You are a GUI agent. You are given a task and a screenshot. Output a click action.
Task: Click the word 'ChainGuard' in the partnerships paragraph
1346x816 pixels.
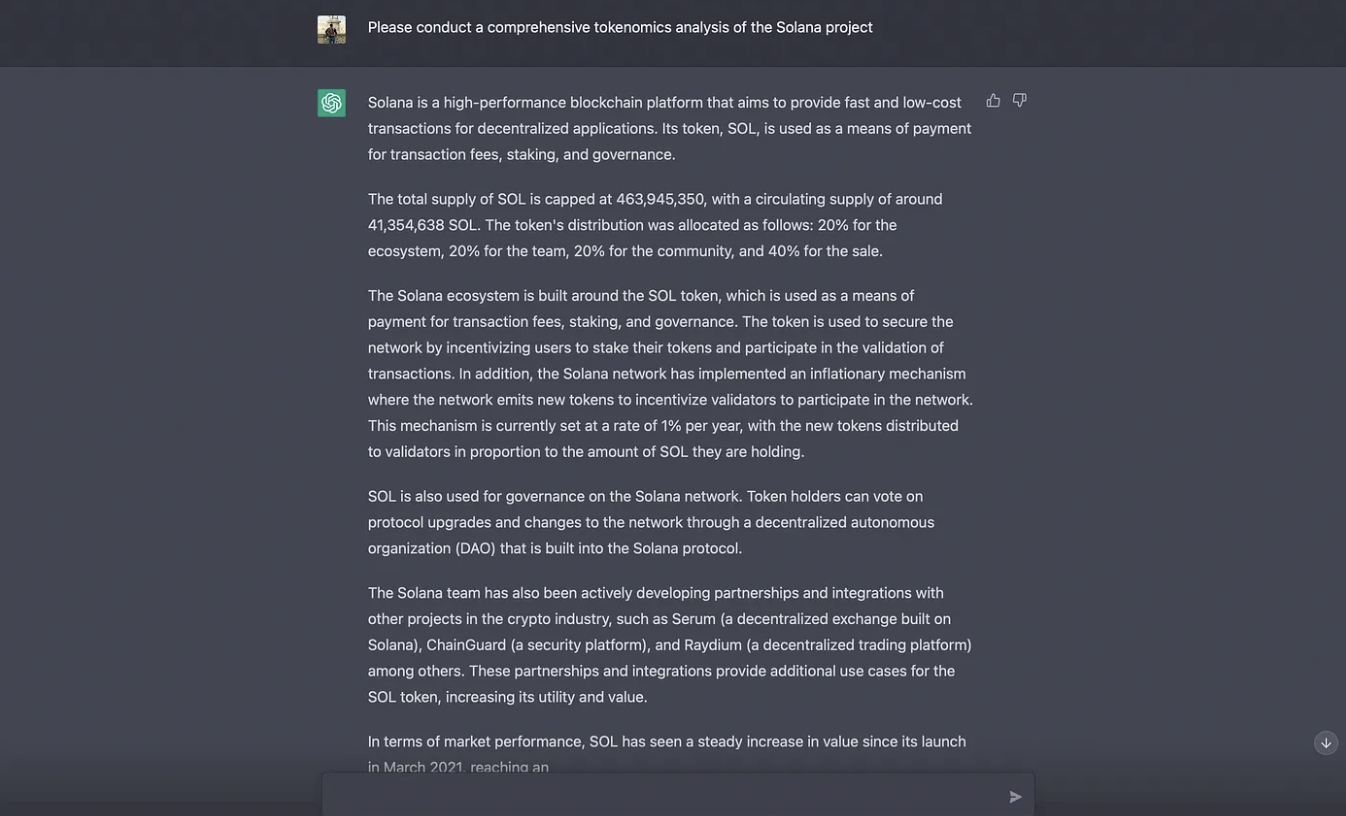coord(466,644)
